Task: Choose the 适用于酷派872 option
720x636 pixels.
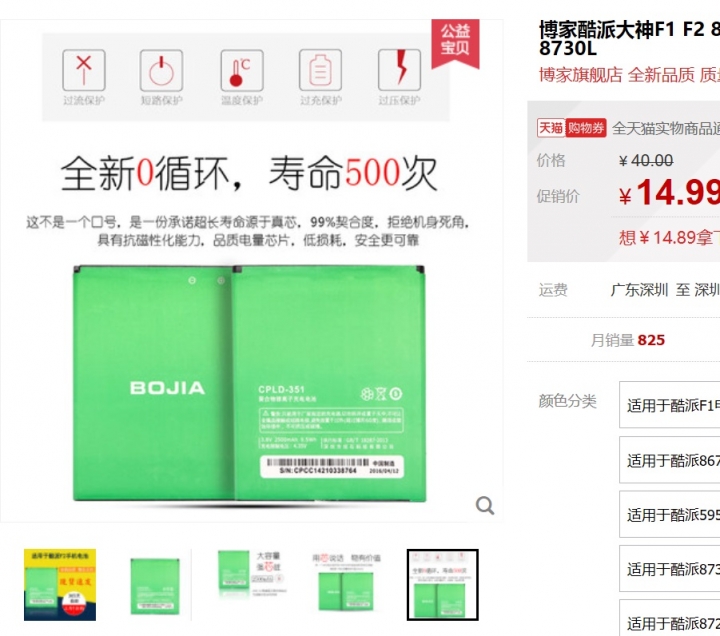Action: tap(669, 618)
